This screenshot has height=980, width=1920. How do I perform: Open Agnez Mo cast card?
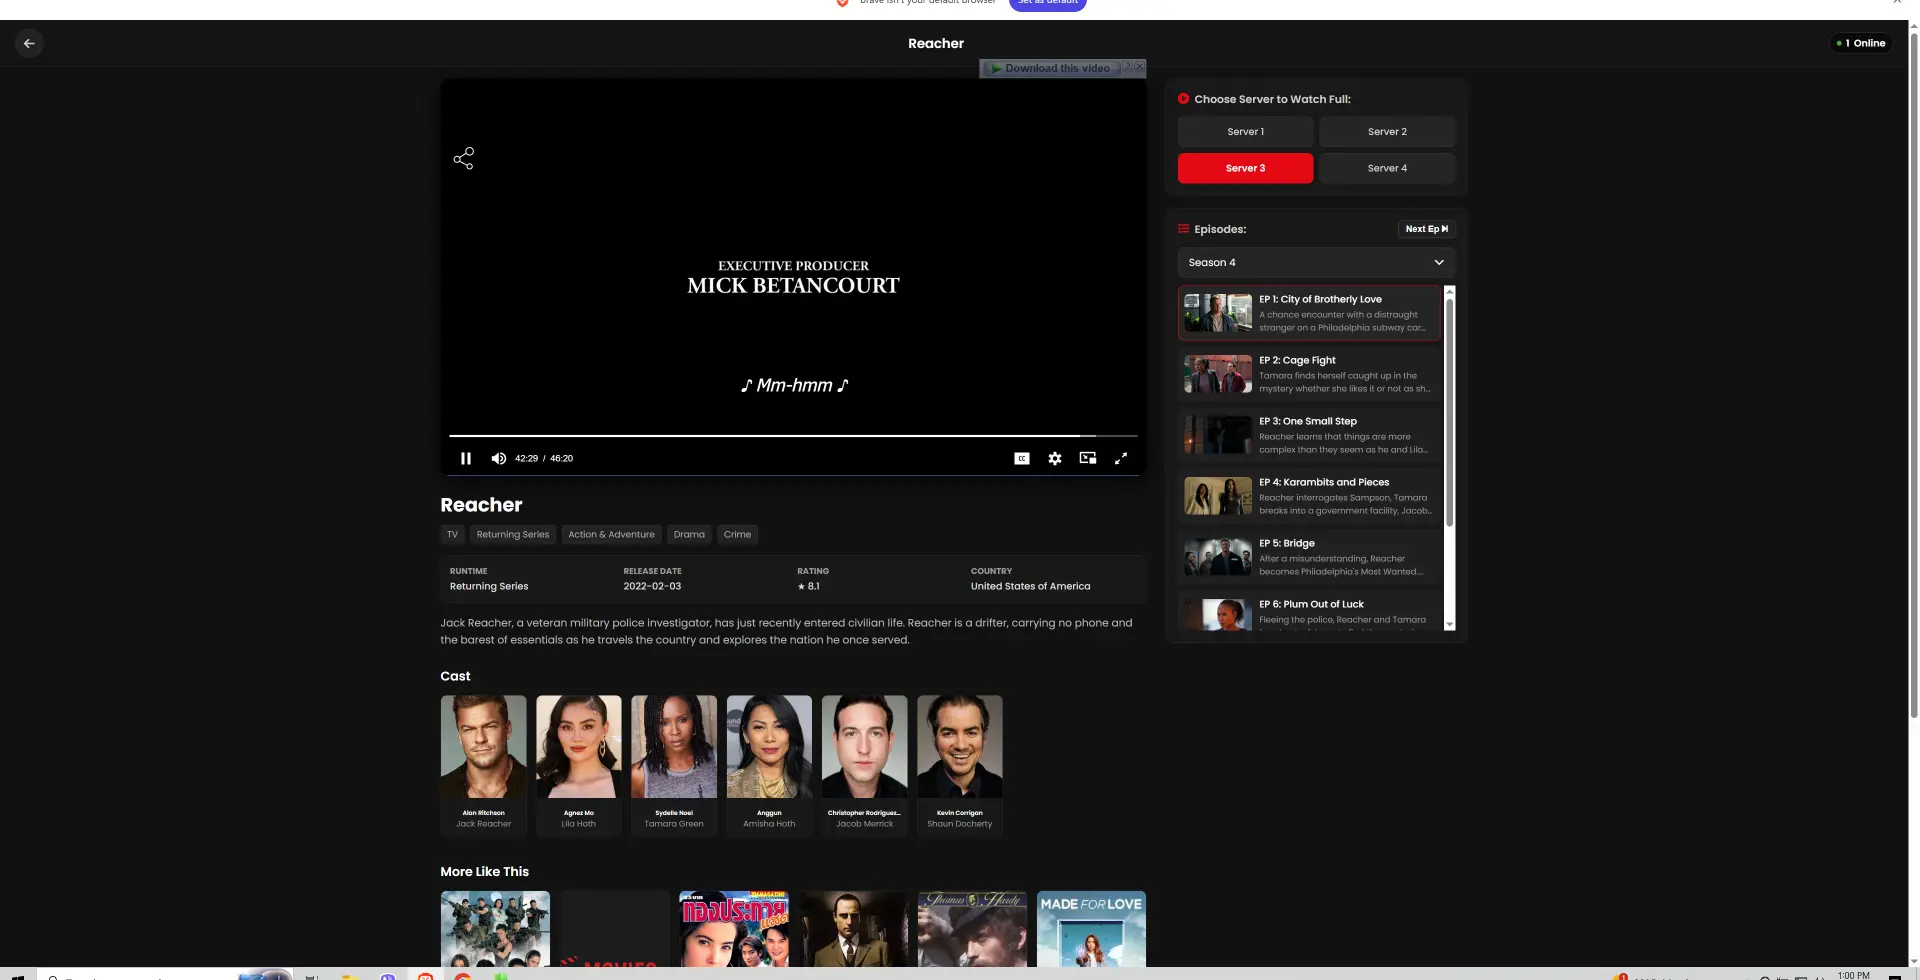pos(579,765)
